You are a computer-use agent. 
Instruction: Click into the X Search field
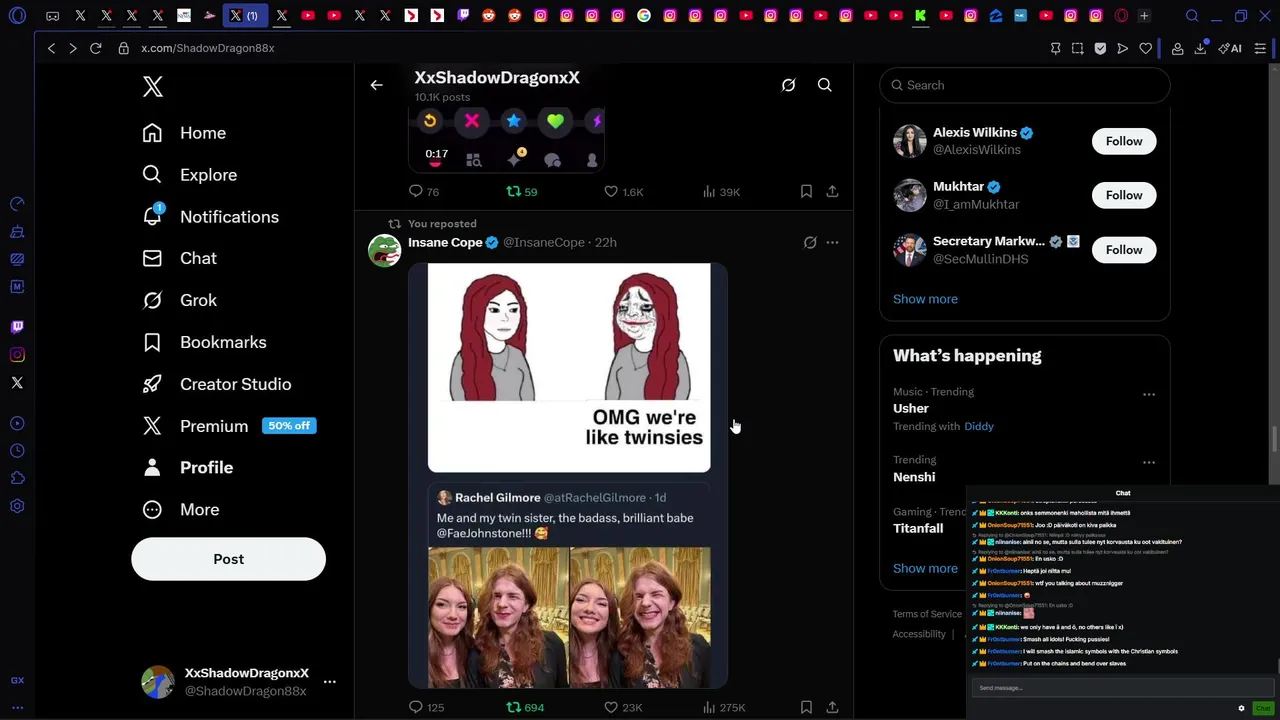pyautogui.click(x=1025, y=85)
